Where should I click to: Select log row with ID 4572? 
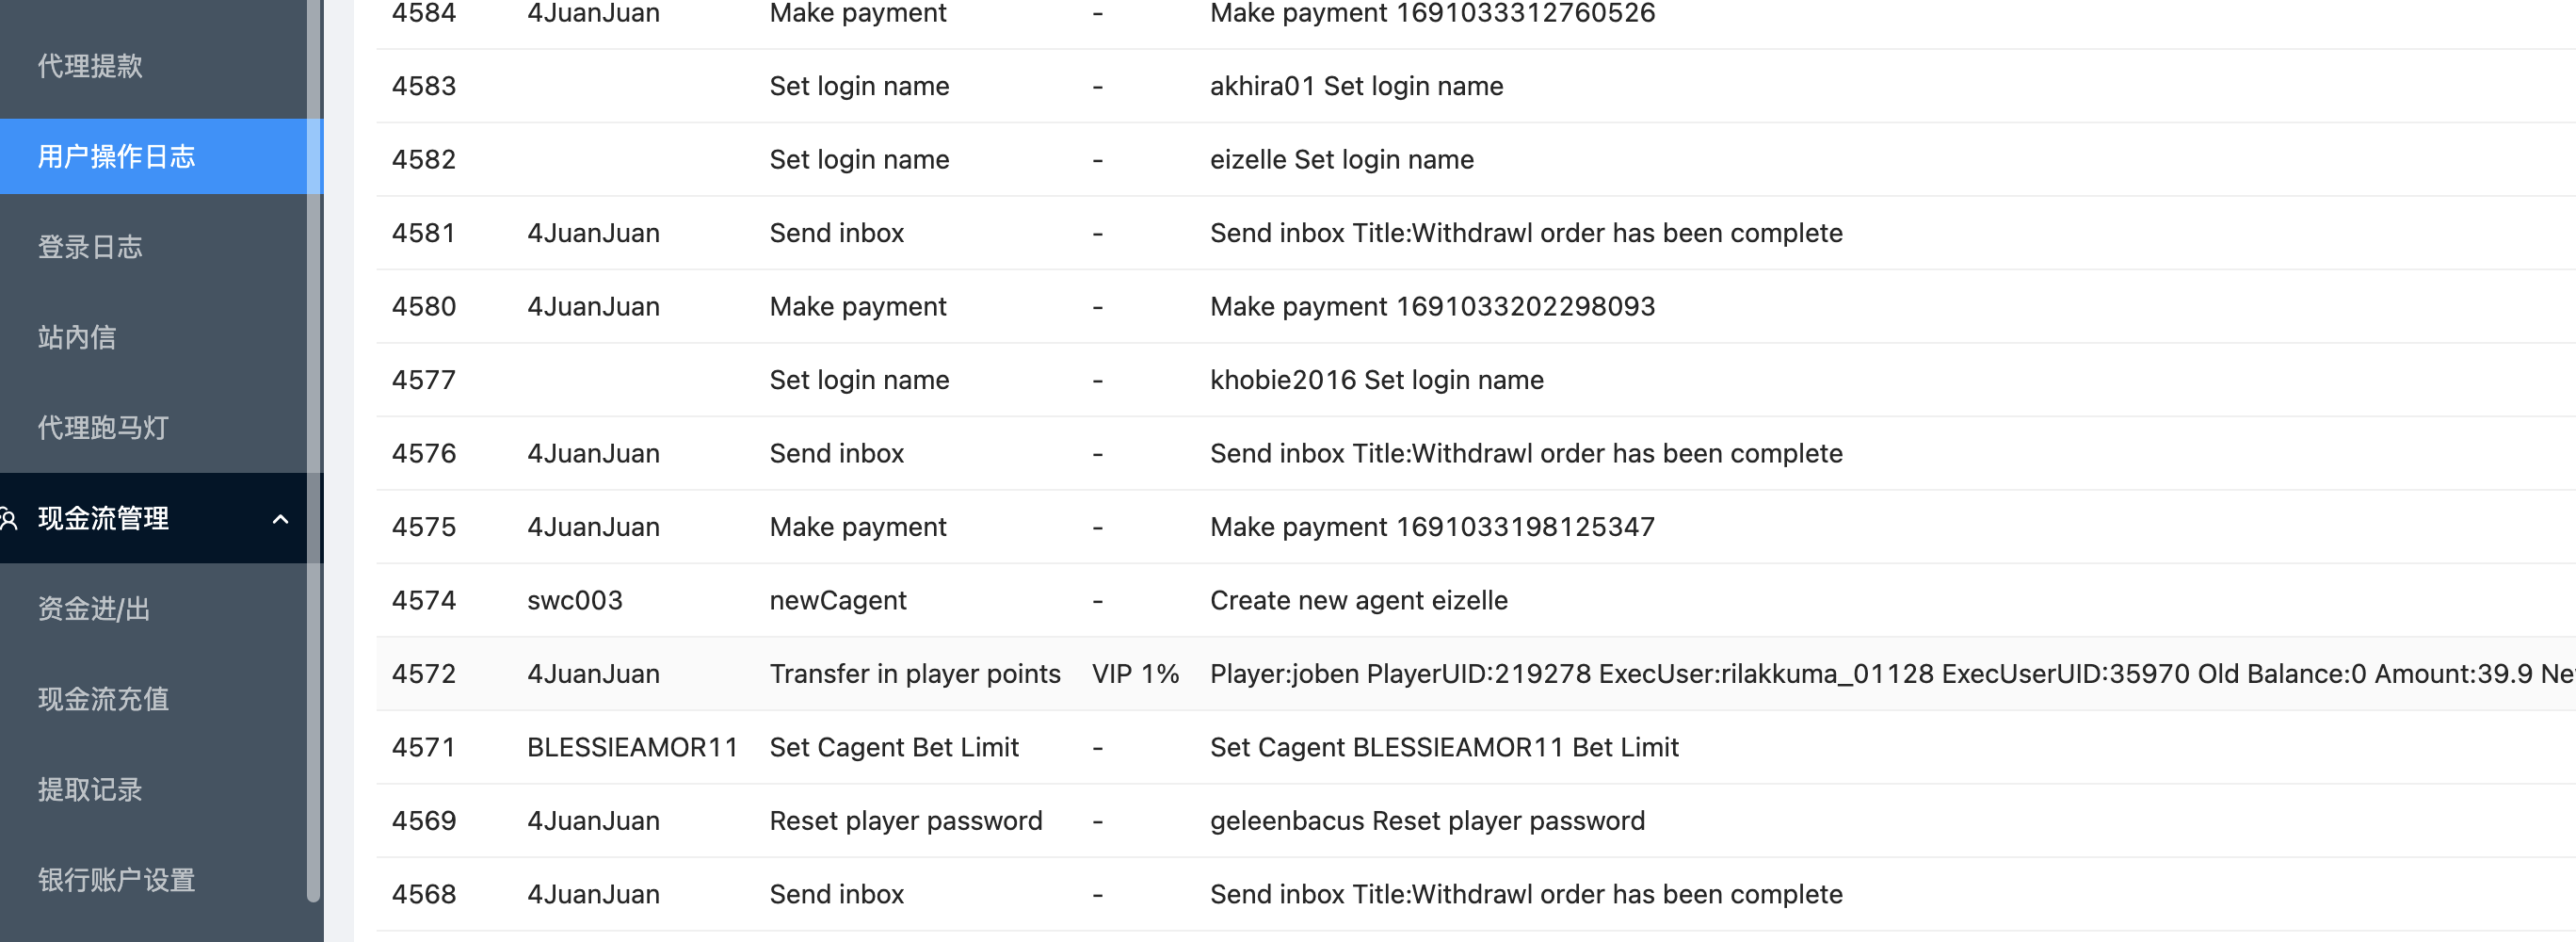423,674
